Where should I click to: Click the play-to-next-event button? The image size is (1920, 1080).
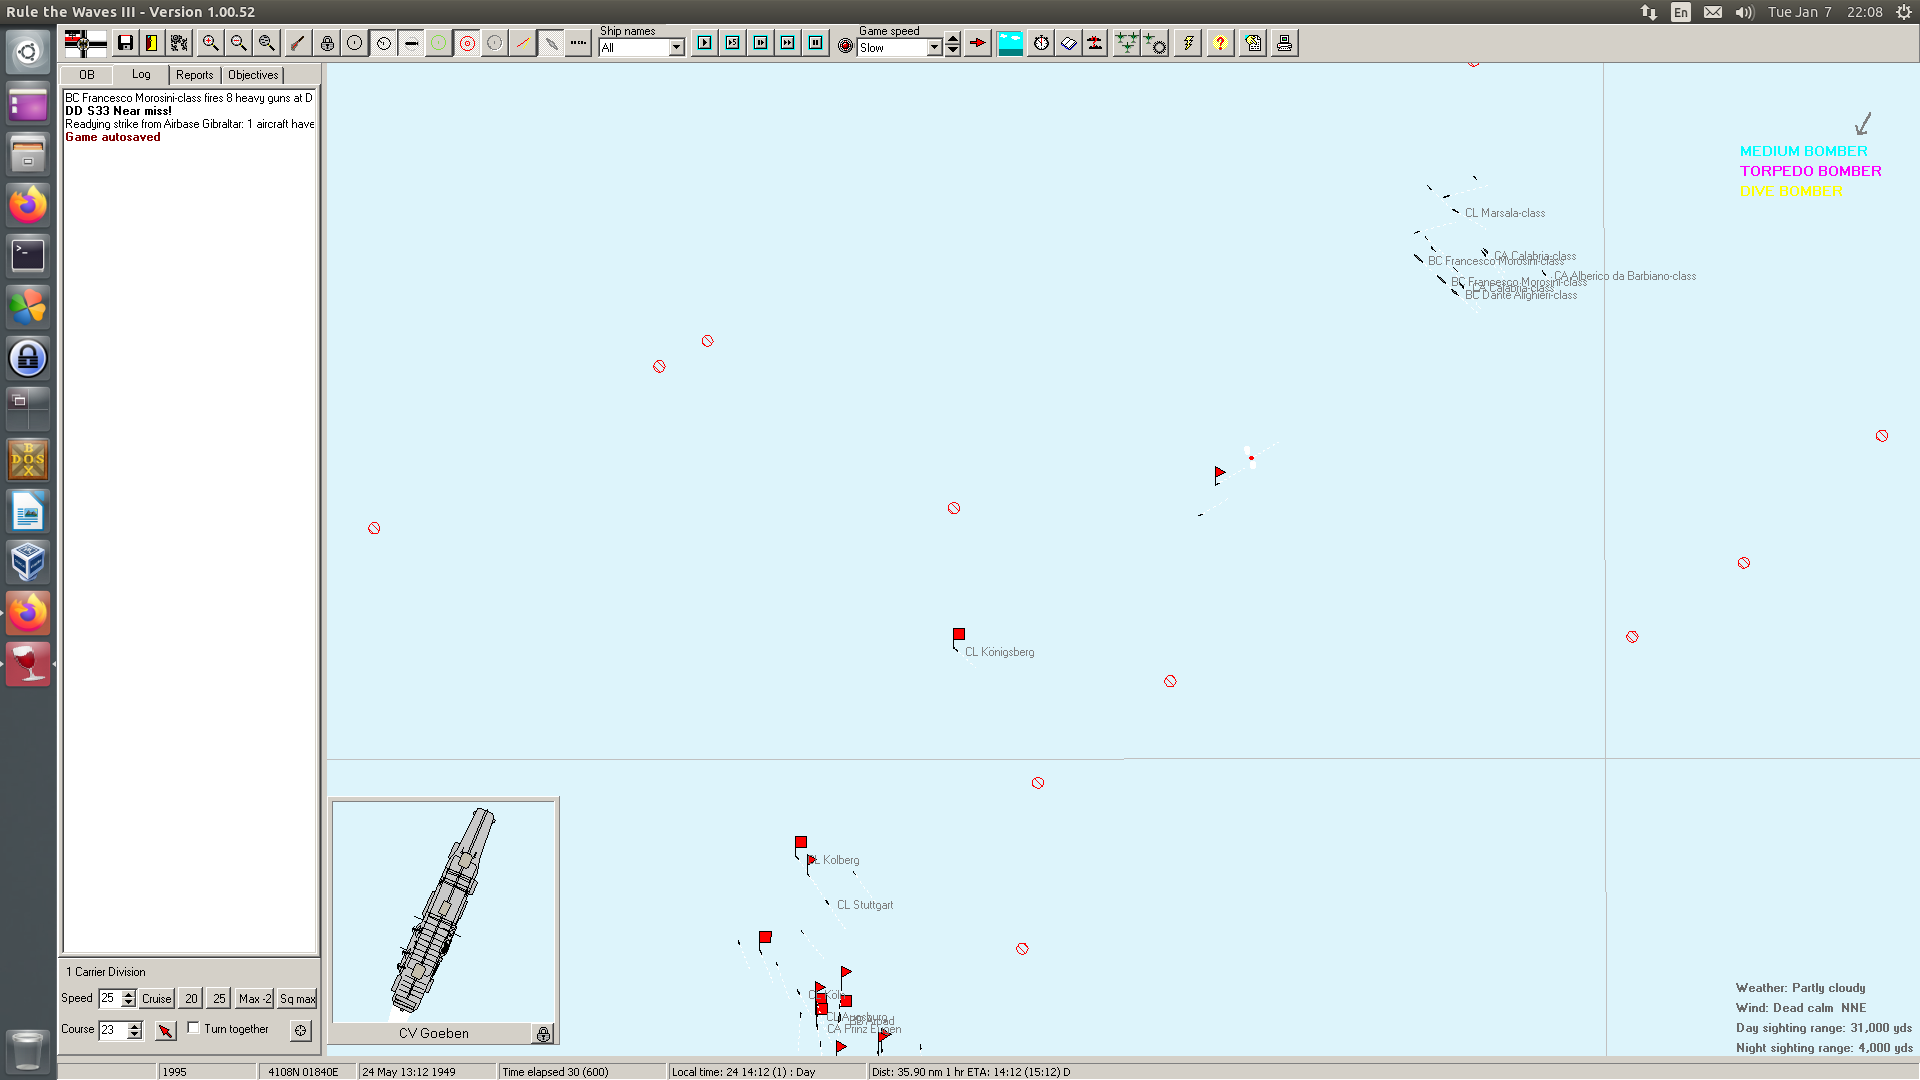[x=761, y=43]
